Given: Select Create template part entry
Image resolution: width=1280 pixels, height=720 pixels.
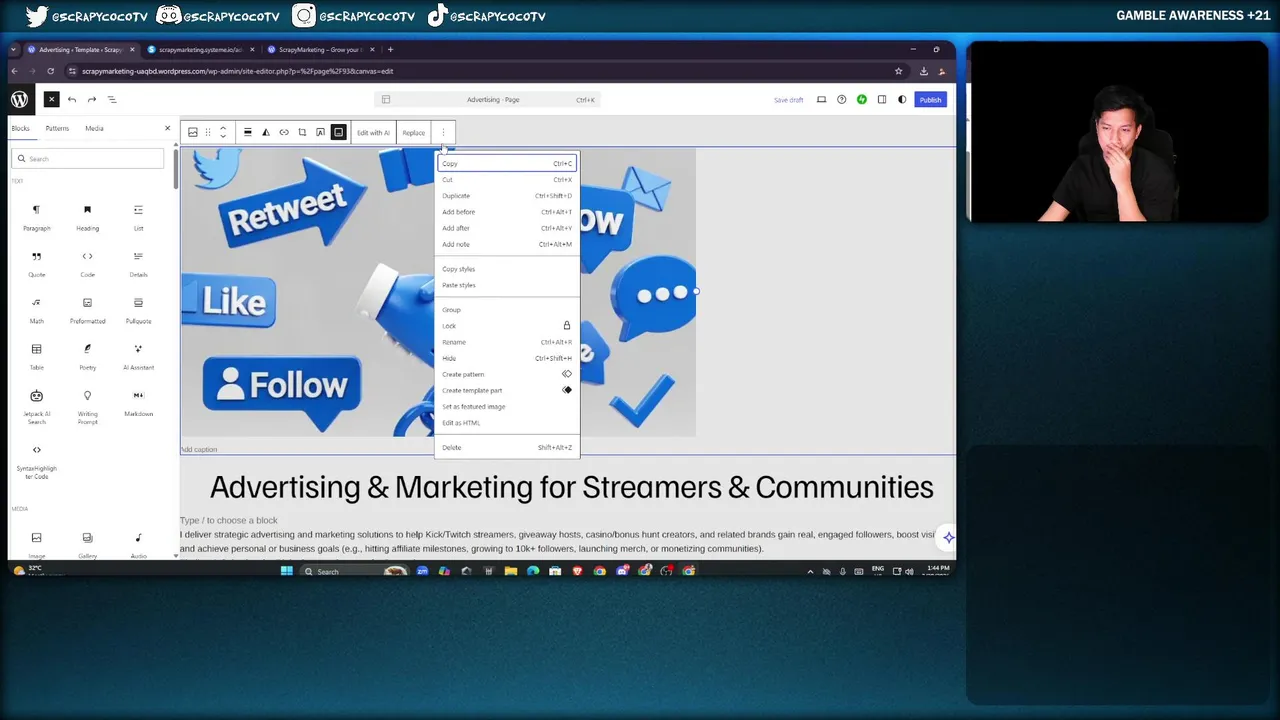Looking at the screenshot, I should coord(507,390).
